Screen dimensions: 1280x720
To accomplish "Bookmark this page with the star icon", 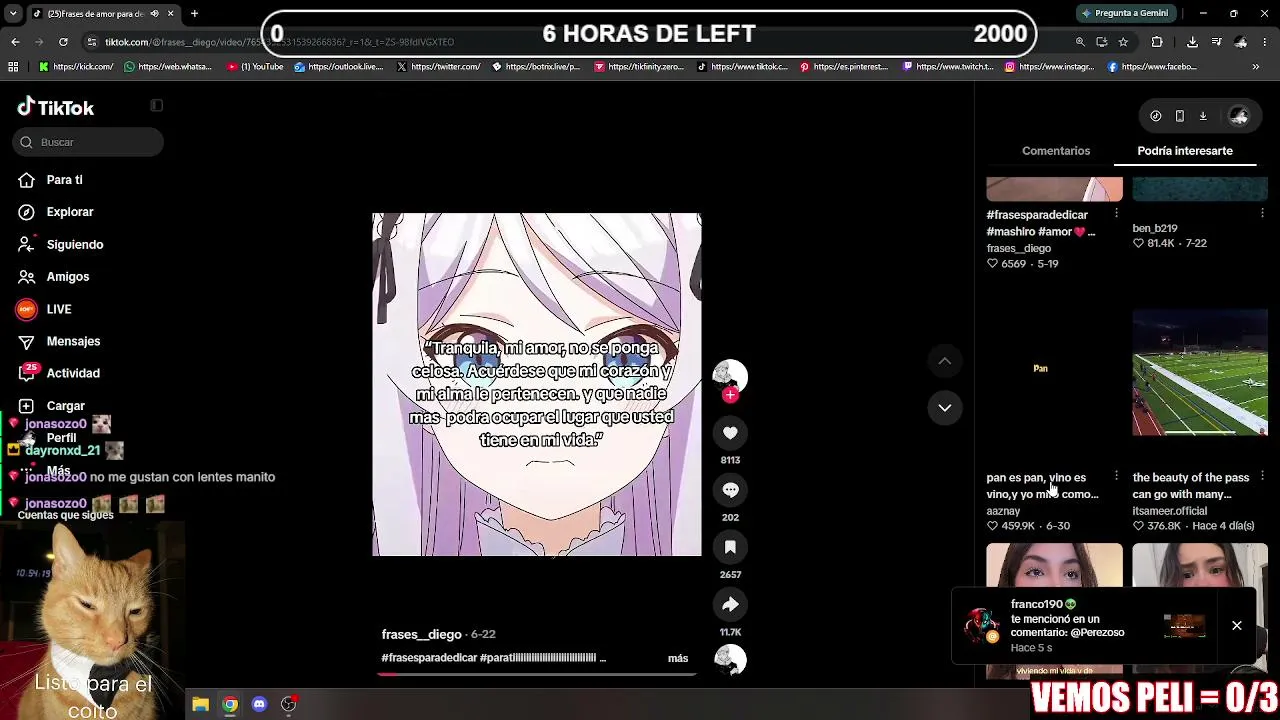I will coord(1123,42).
